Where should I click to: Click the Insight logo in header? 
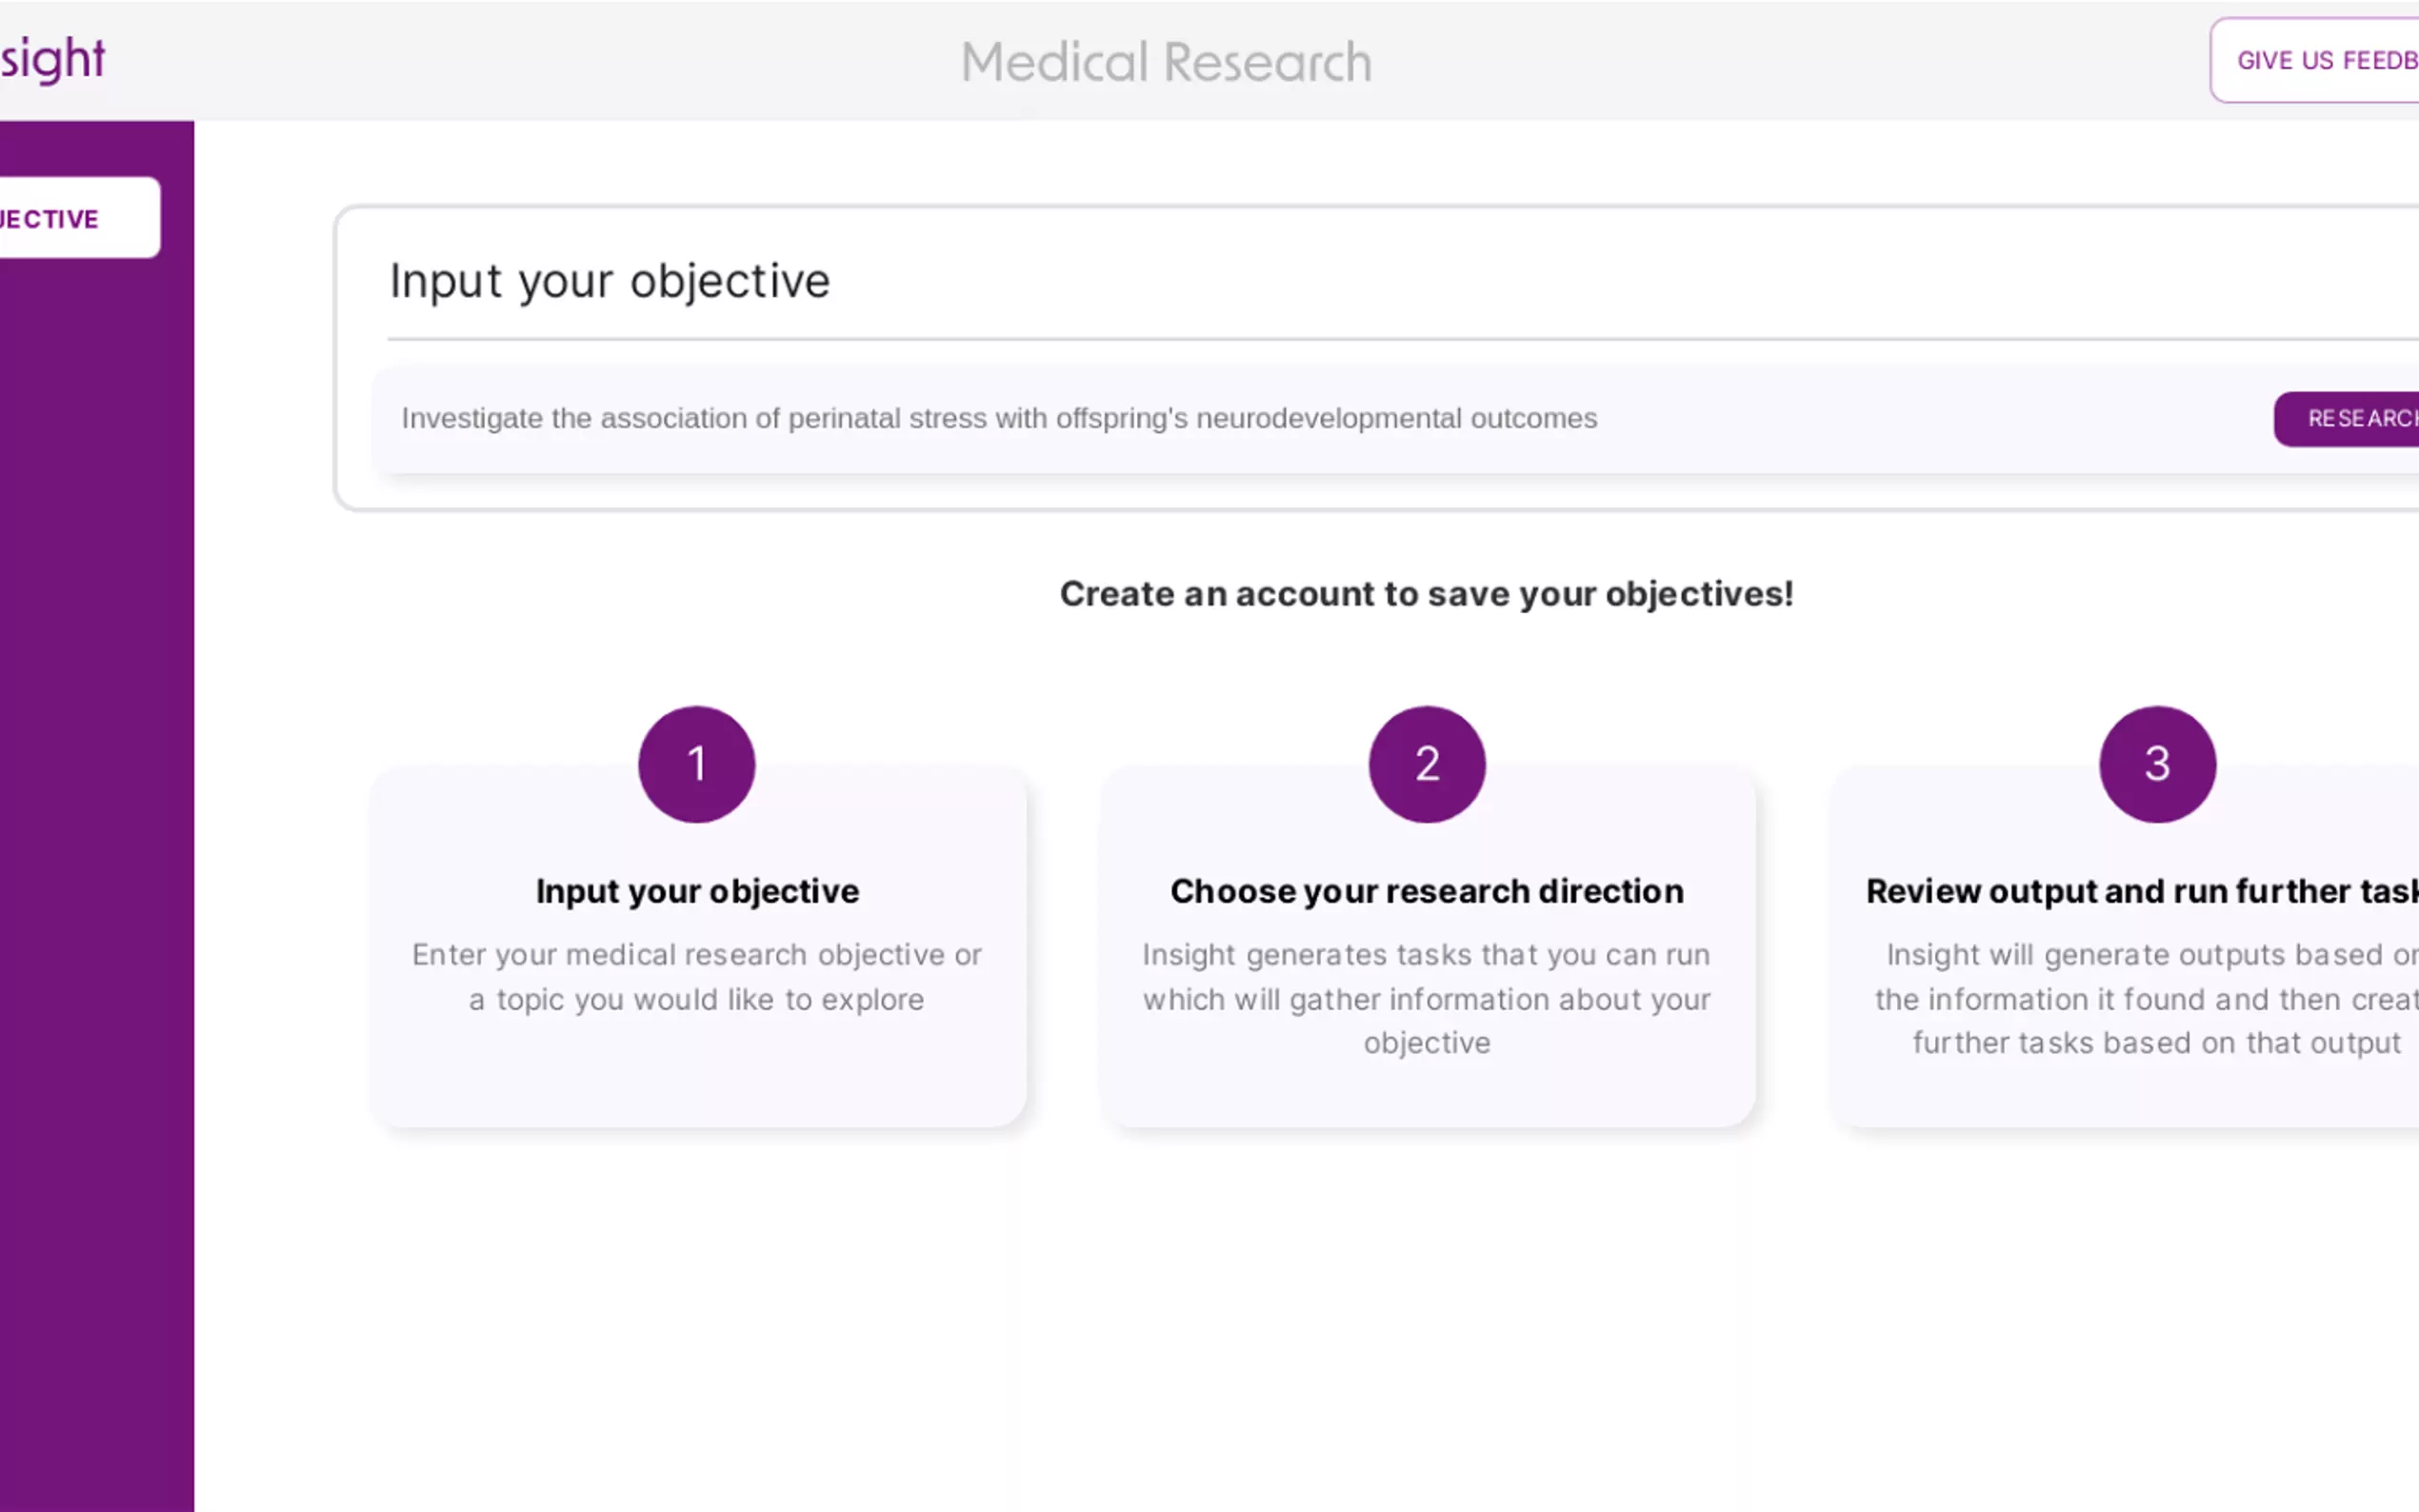click(52, 60)
